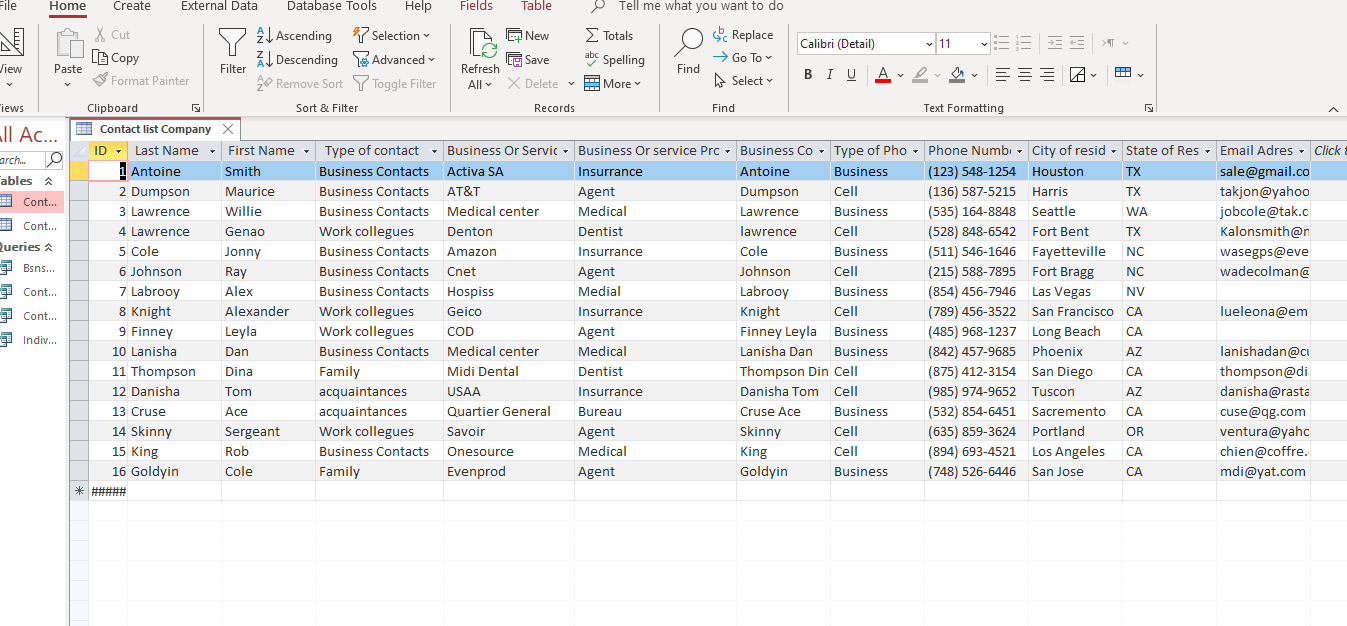This screenshot has width=1347, height=626.
Task: Open the Table ribbon tab
Action: click(x=536, y=7)
